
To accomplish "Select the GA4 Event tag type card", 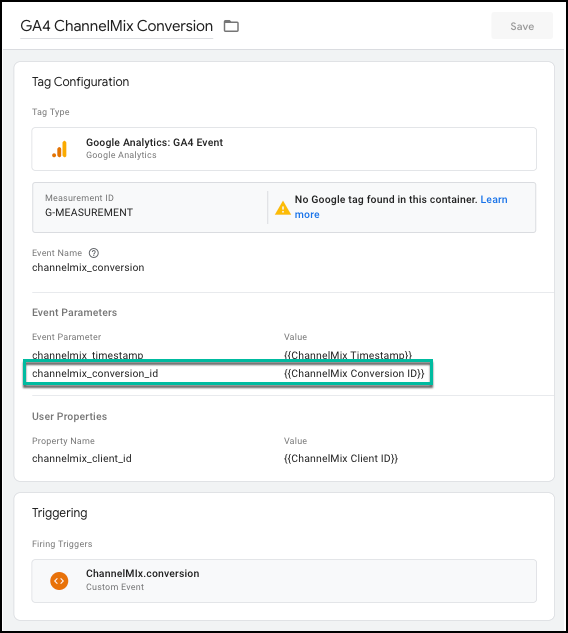I will tap(284, 149).
